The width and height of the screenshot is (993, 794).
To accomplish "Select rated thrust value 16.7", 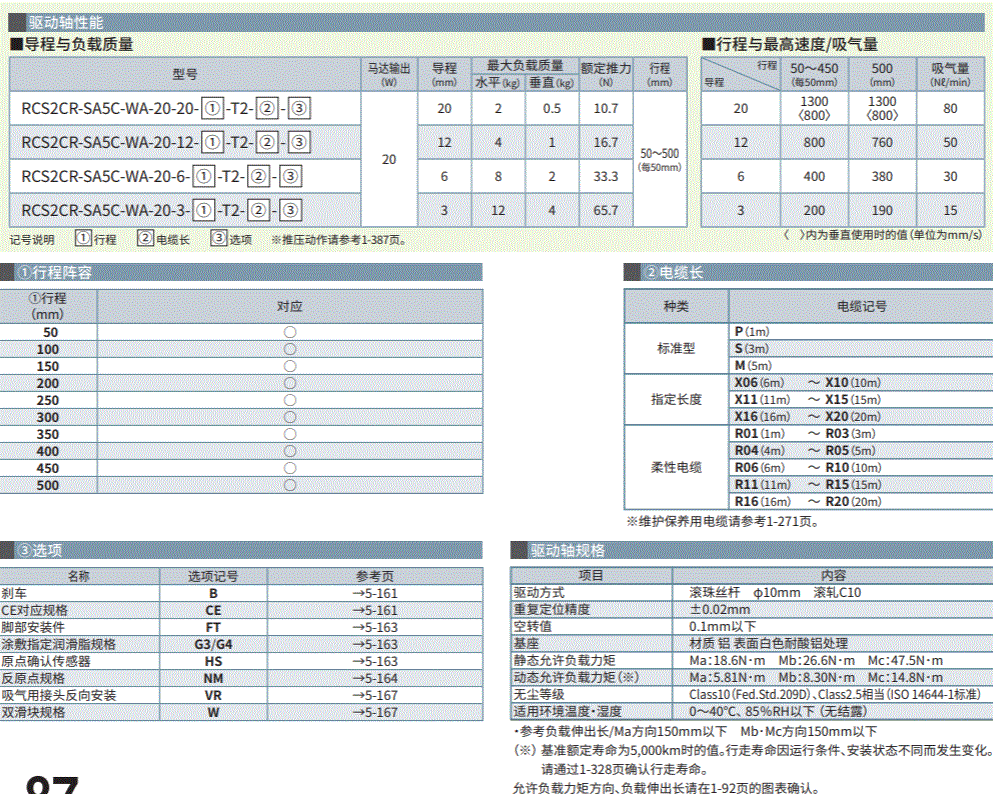I will (605, 142).
